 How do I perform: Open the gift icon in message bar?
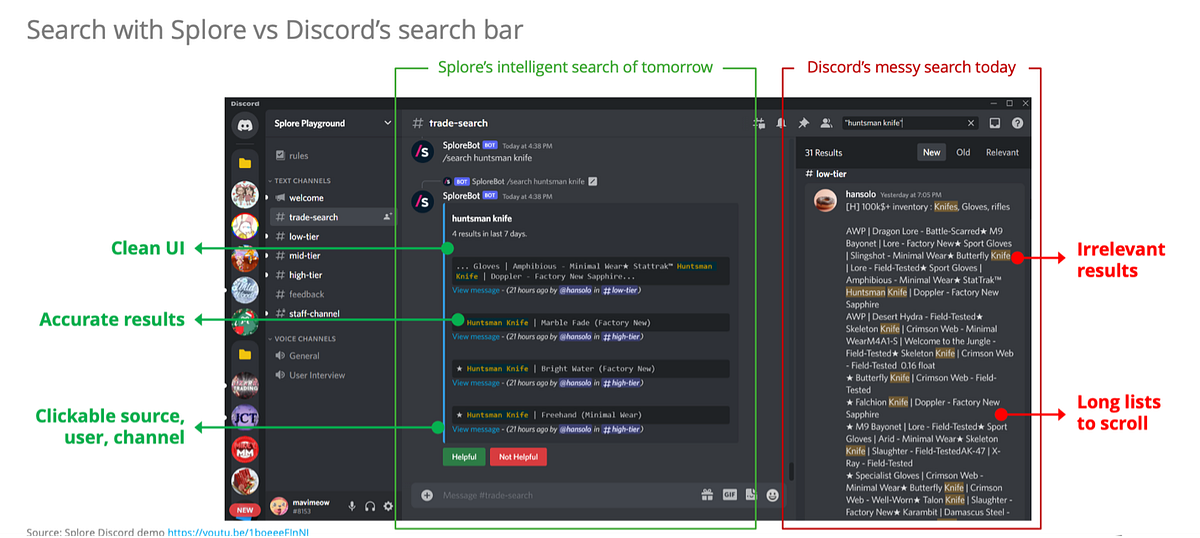point(707,494)
